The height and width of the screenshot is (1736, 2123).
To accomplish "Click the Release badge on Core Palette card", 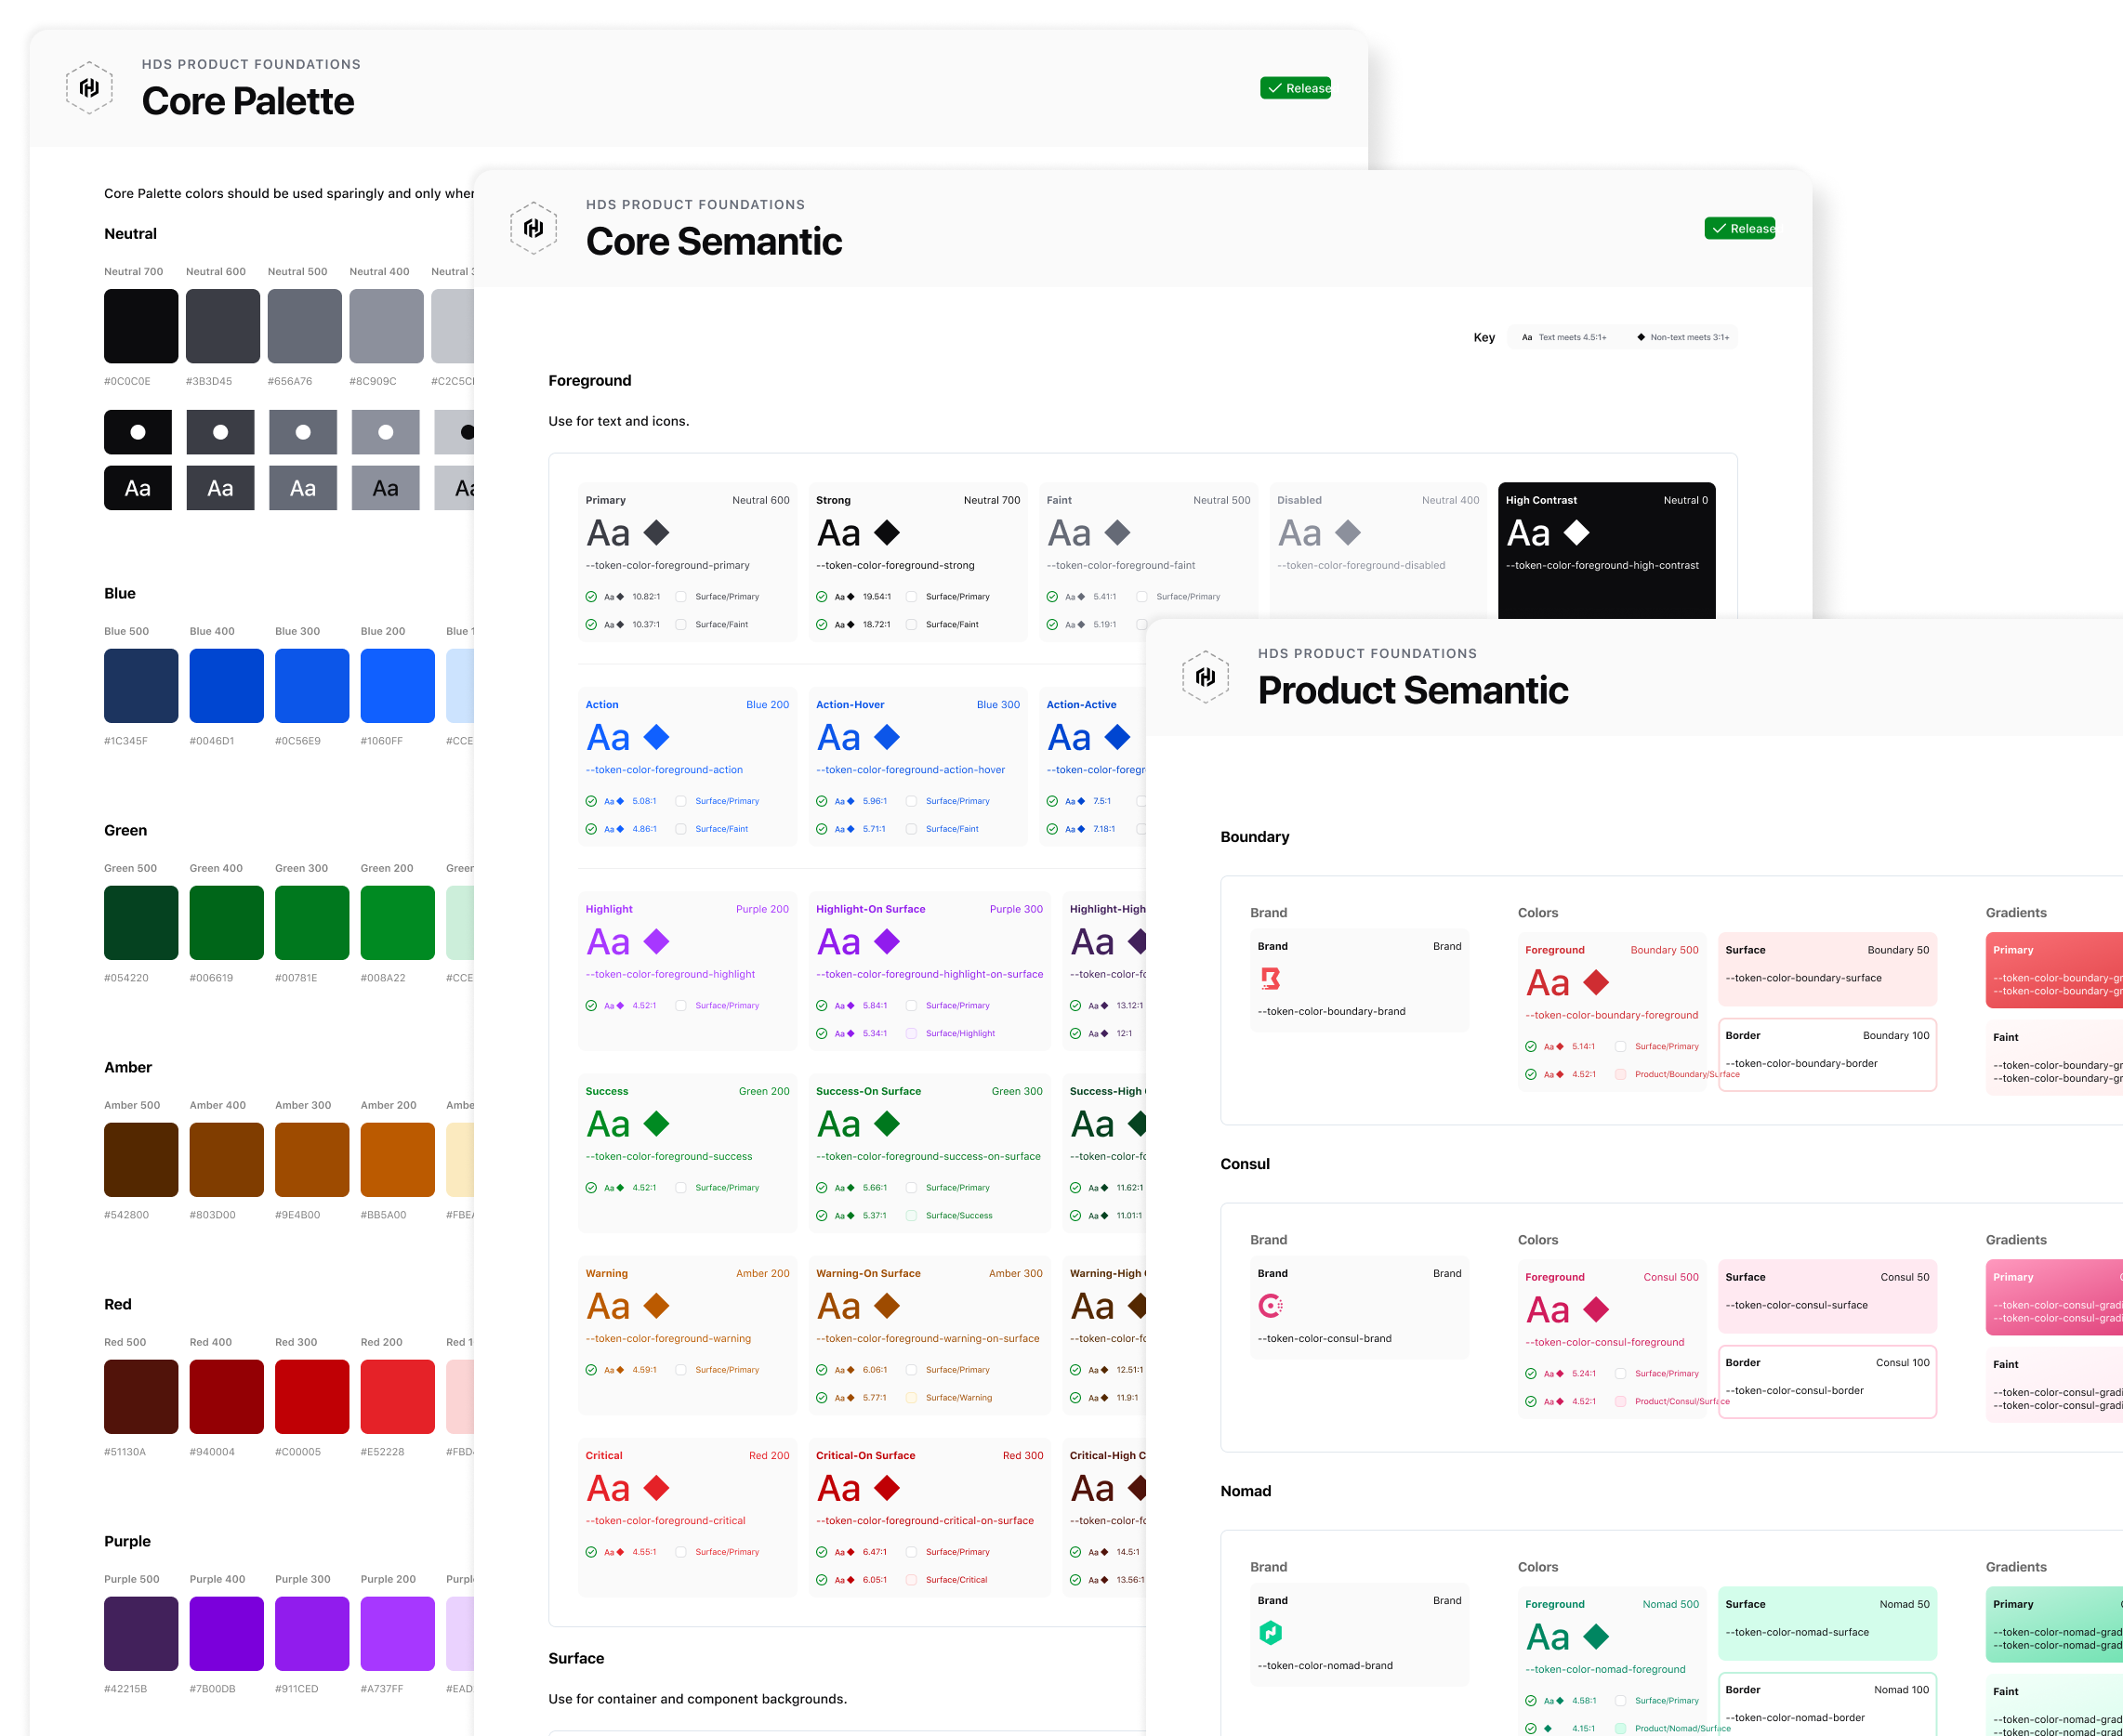I will pyautogui.click(x=1295, y=88).
